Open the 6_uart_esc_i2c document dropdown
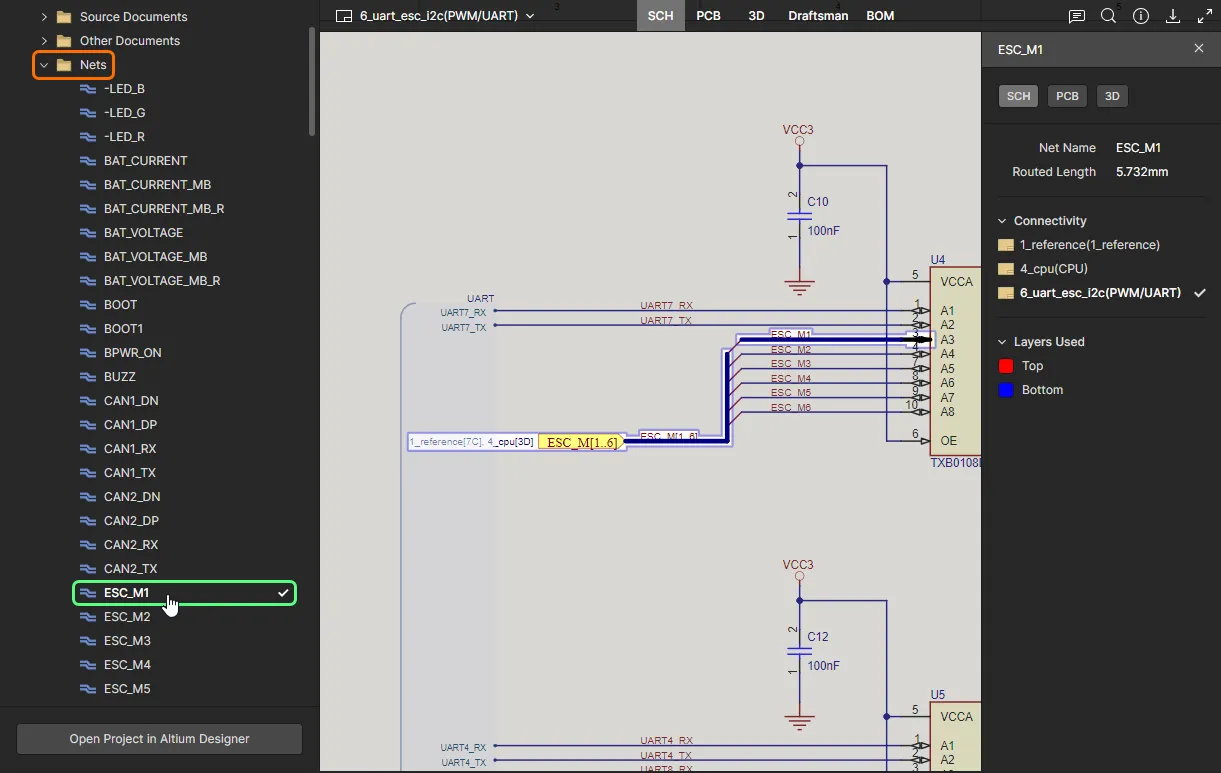This screenshot has width=1221, height=773. click(x=530, y=16)
